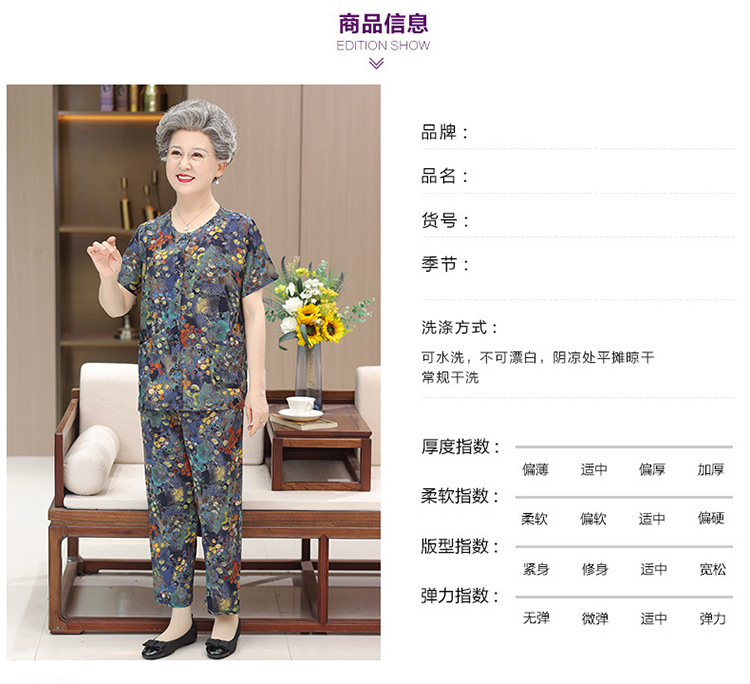Select 紧身 fit option

tap(536, 569)
